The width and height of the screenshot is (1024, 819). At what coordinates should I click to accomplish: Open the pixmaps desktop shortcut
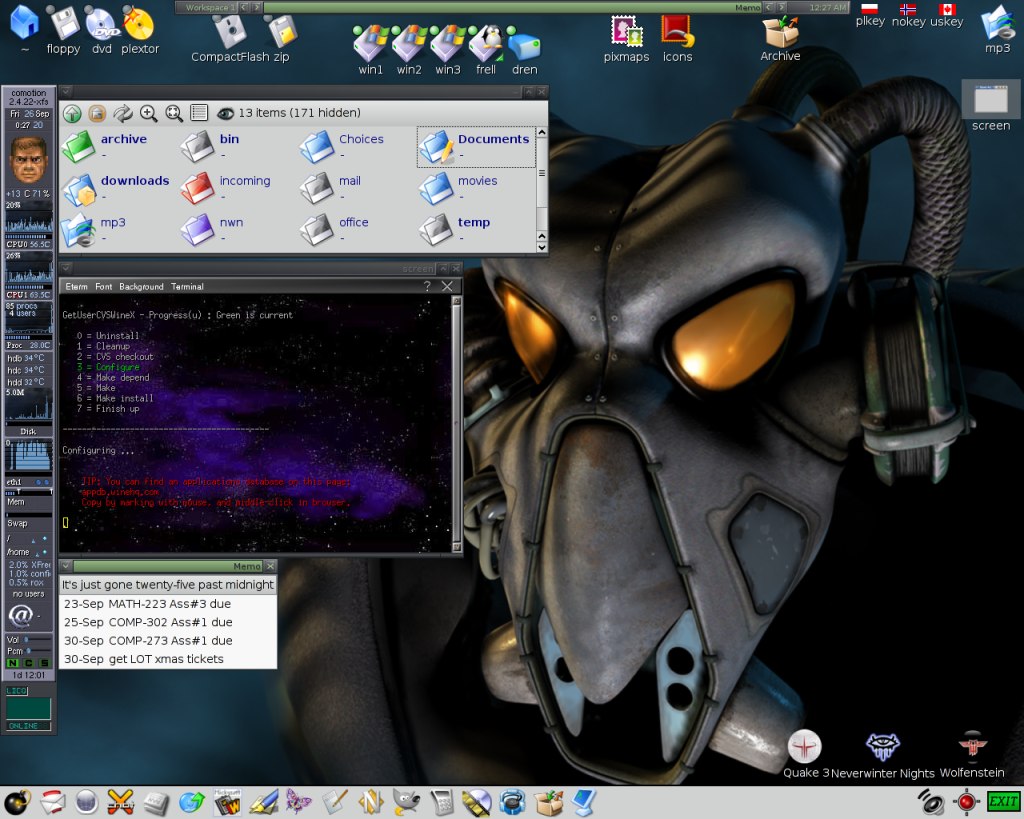[x=626, y=38]
